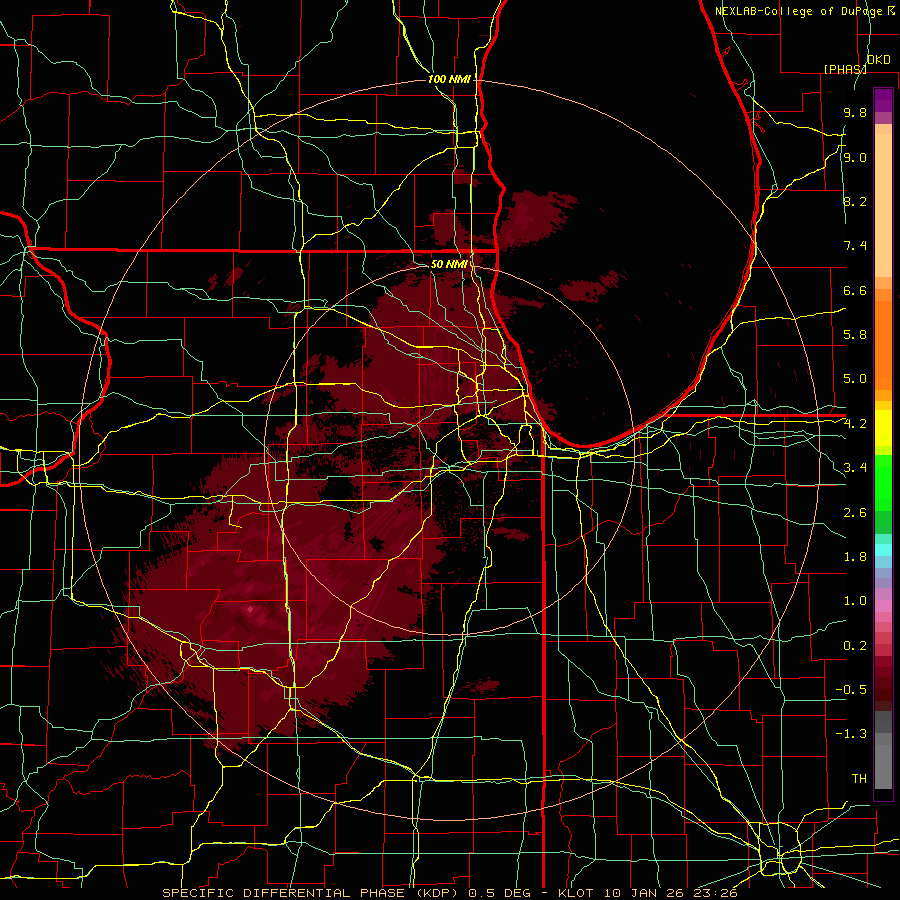900x900 pixels.
Task: Click the small logo icon after DuPage
Action: tap(890, 11)
